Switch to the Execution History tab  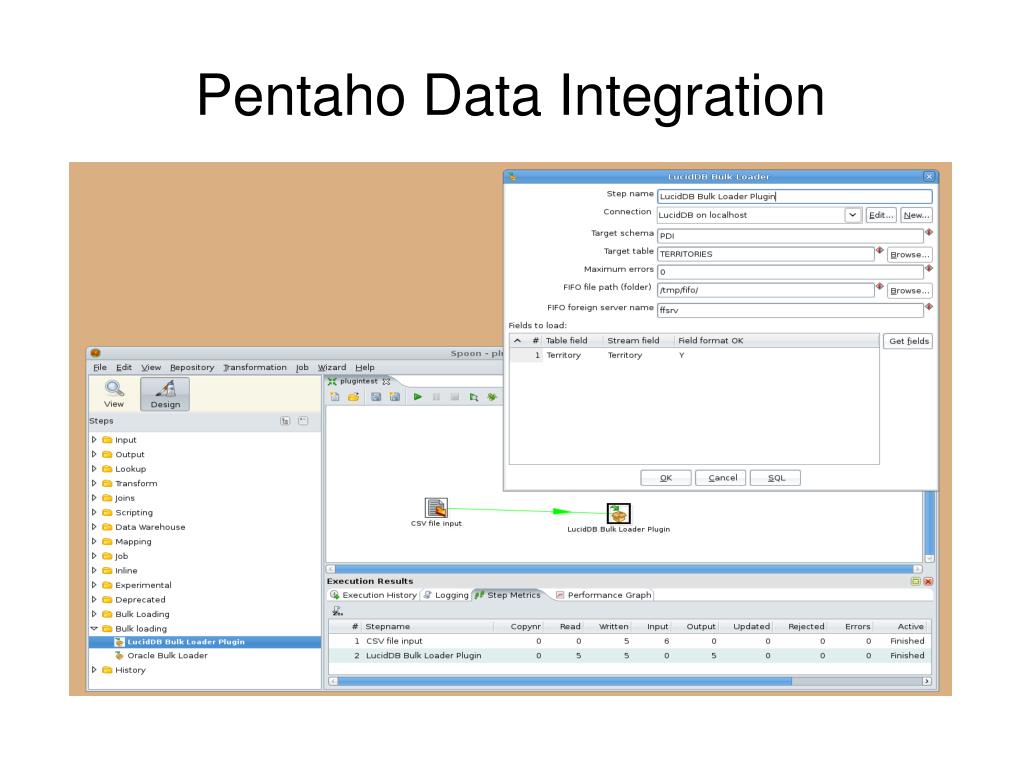pos(373,595)
